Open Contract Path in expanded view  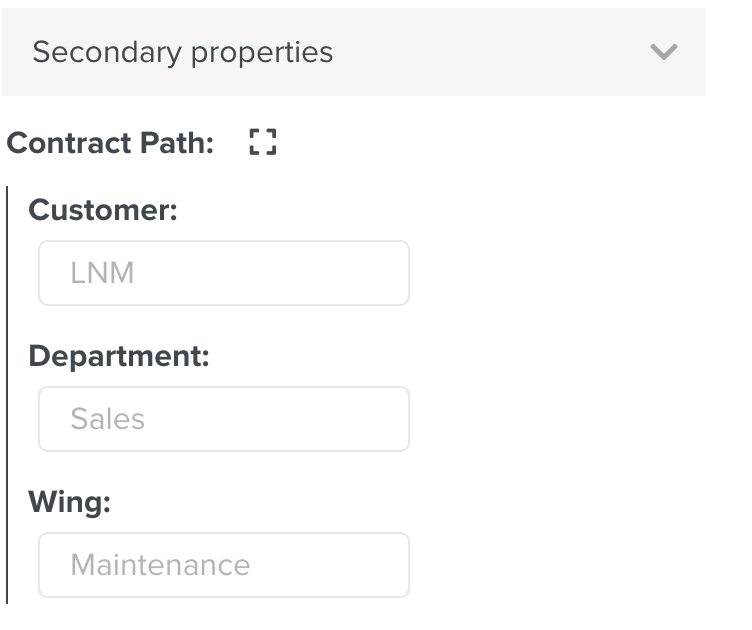(x=262, y=143)
